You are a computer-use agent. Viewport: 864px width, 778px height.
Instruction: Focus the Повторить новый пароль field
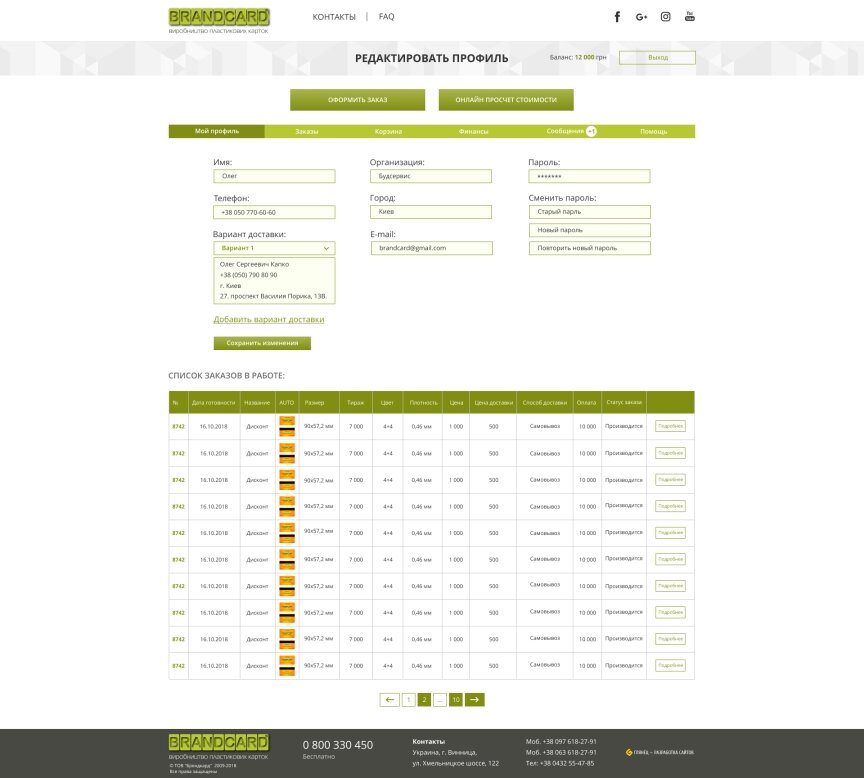pos(590,248)
